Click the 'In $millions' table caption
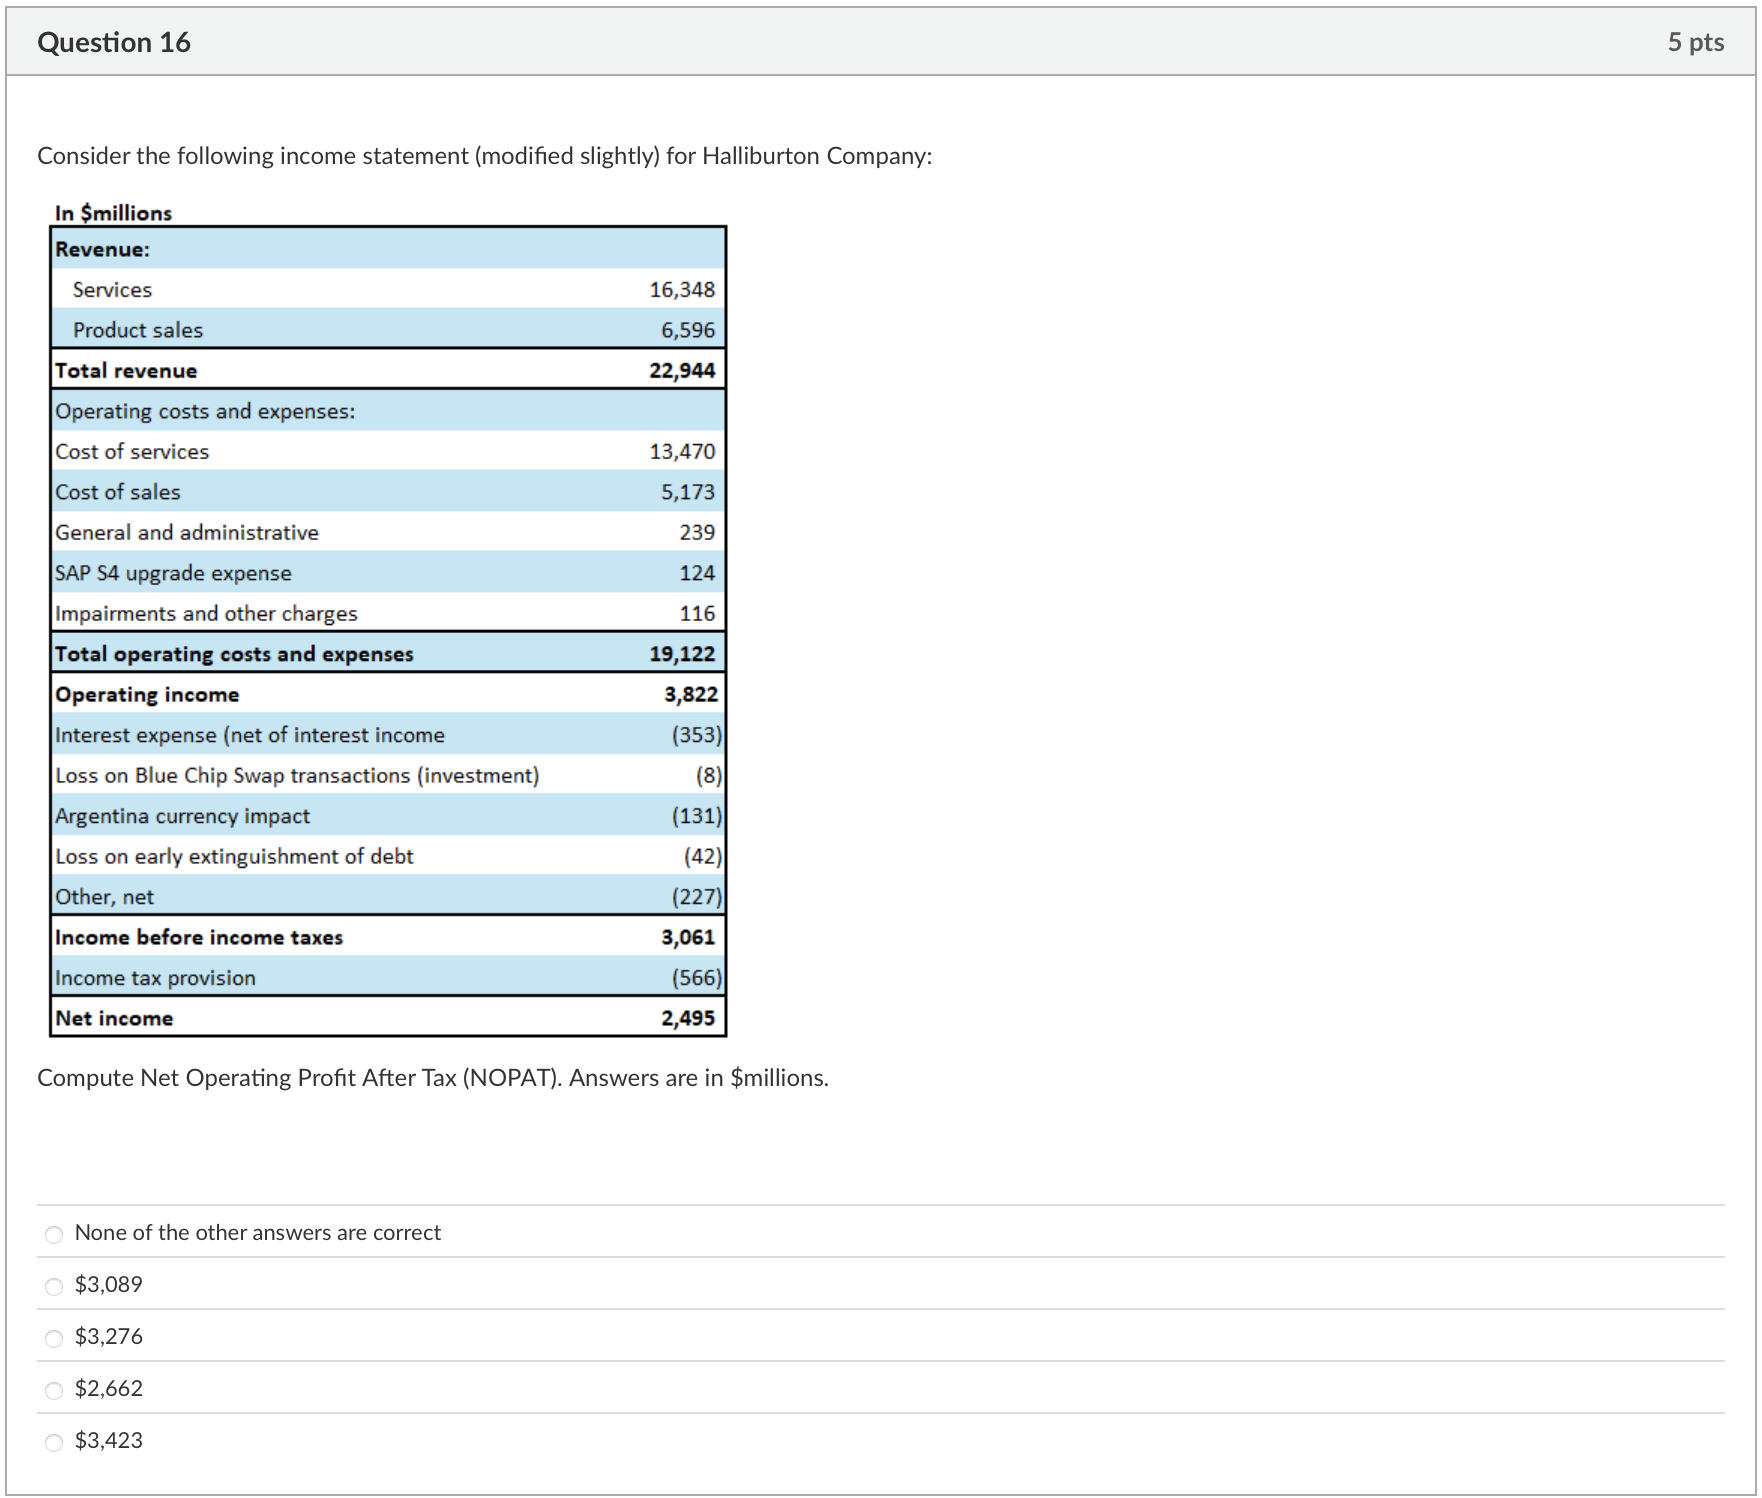Viewport: 1762px width, 1498px height. pyautogui.click(x=112, y=212)
